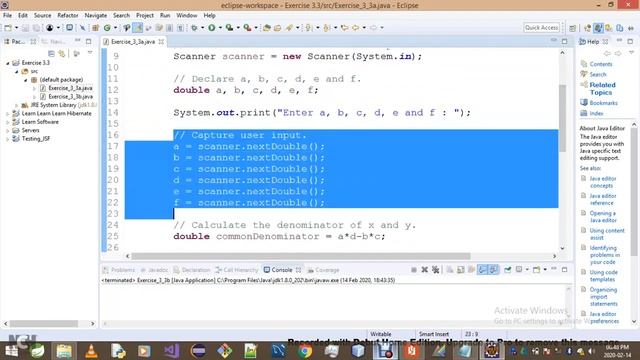This screenshot has width=640, height=360.
Task: Click the New file wizard icon
Action: coord(8,28)
